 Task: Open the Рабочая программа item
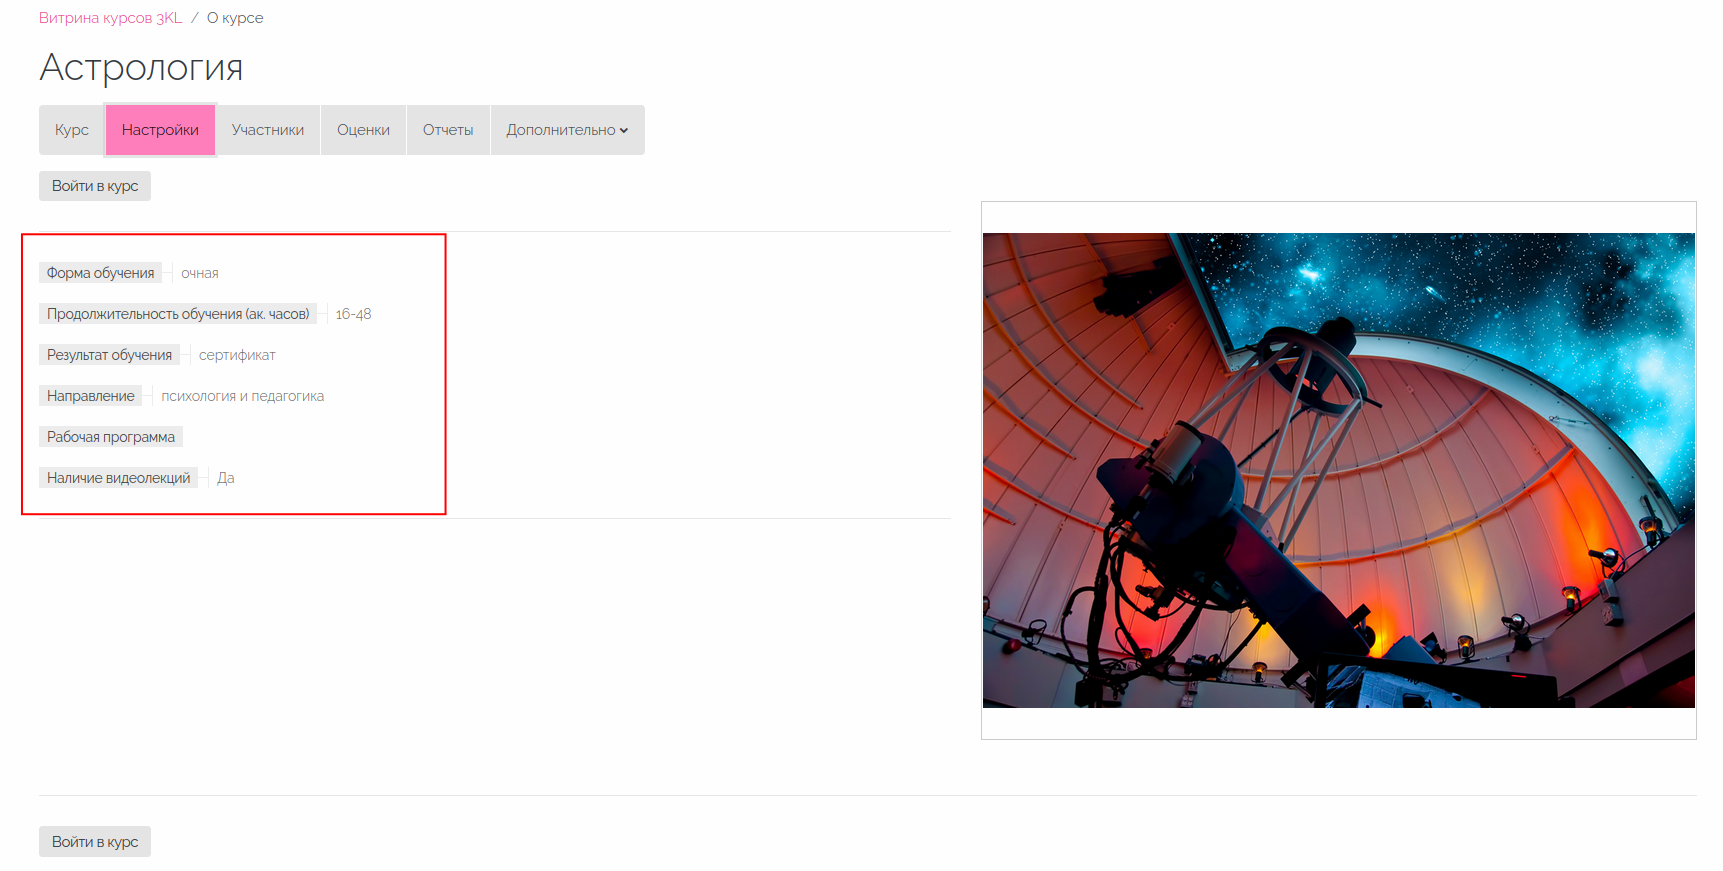point(111,437)
